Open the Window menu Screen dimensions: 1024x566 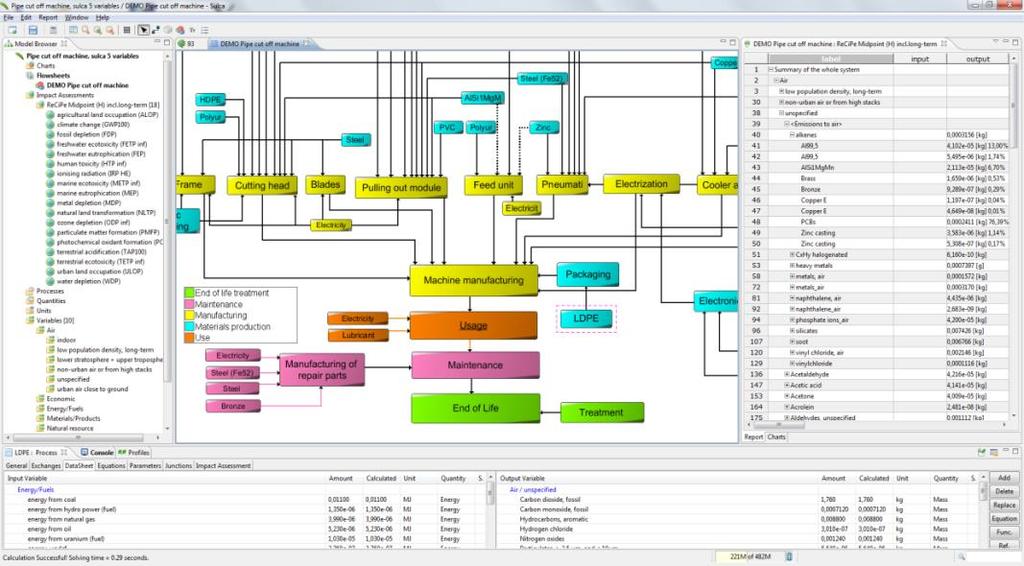(76, 18)
